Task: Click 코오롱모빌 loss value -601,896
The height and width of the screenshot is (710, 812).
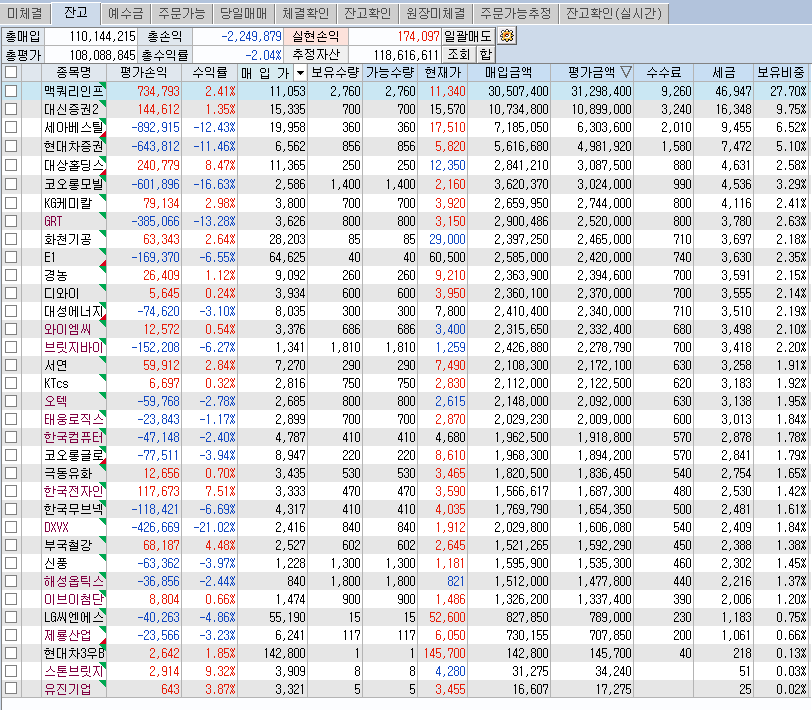Action: (x=155, y=184)
